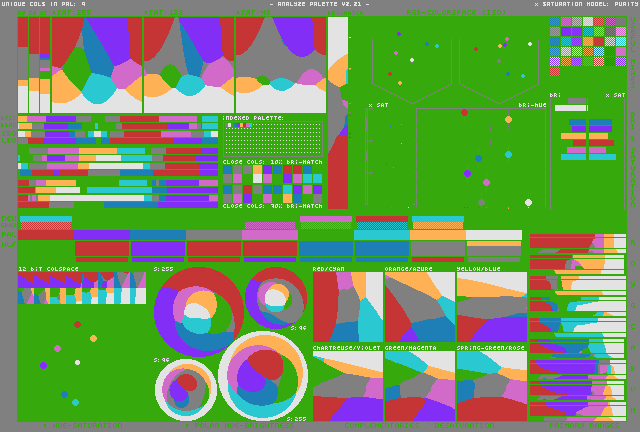Screen dimensions: 640x432
Task: Select the Orange/Azure desaturation chart
Action: tap(419, 307)
